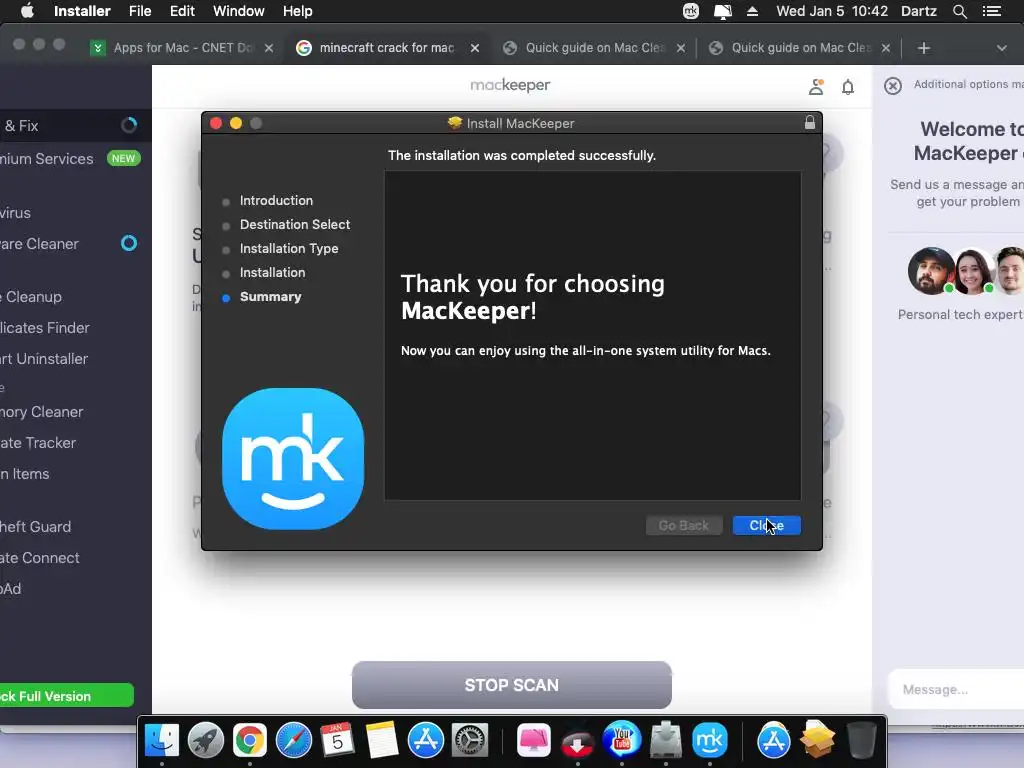Screen dimensions: 1024x768
Task: Open the screen mirroring display menu bar icon
Action: click(x=722, y=11)
